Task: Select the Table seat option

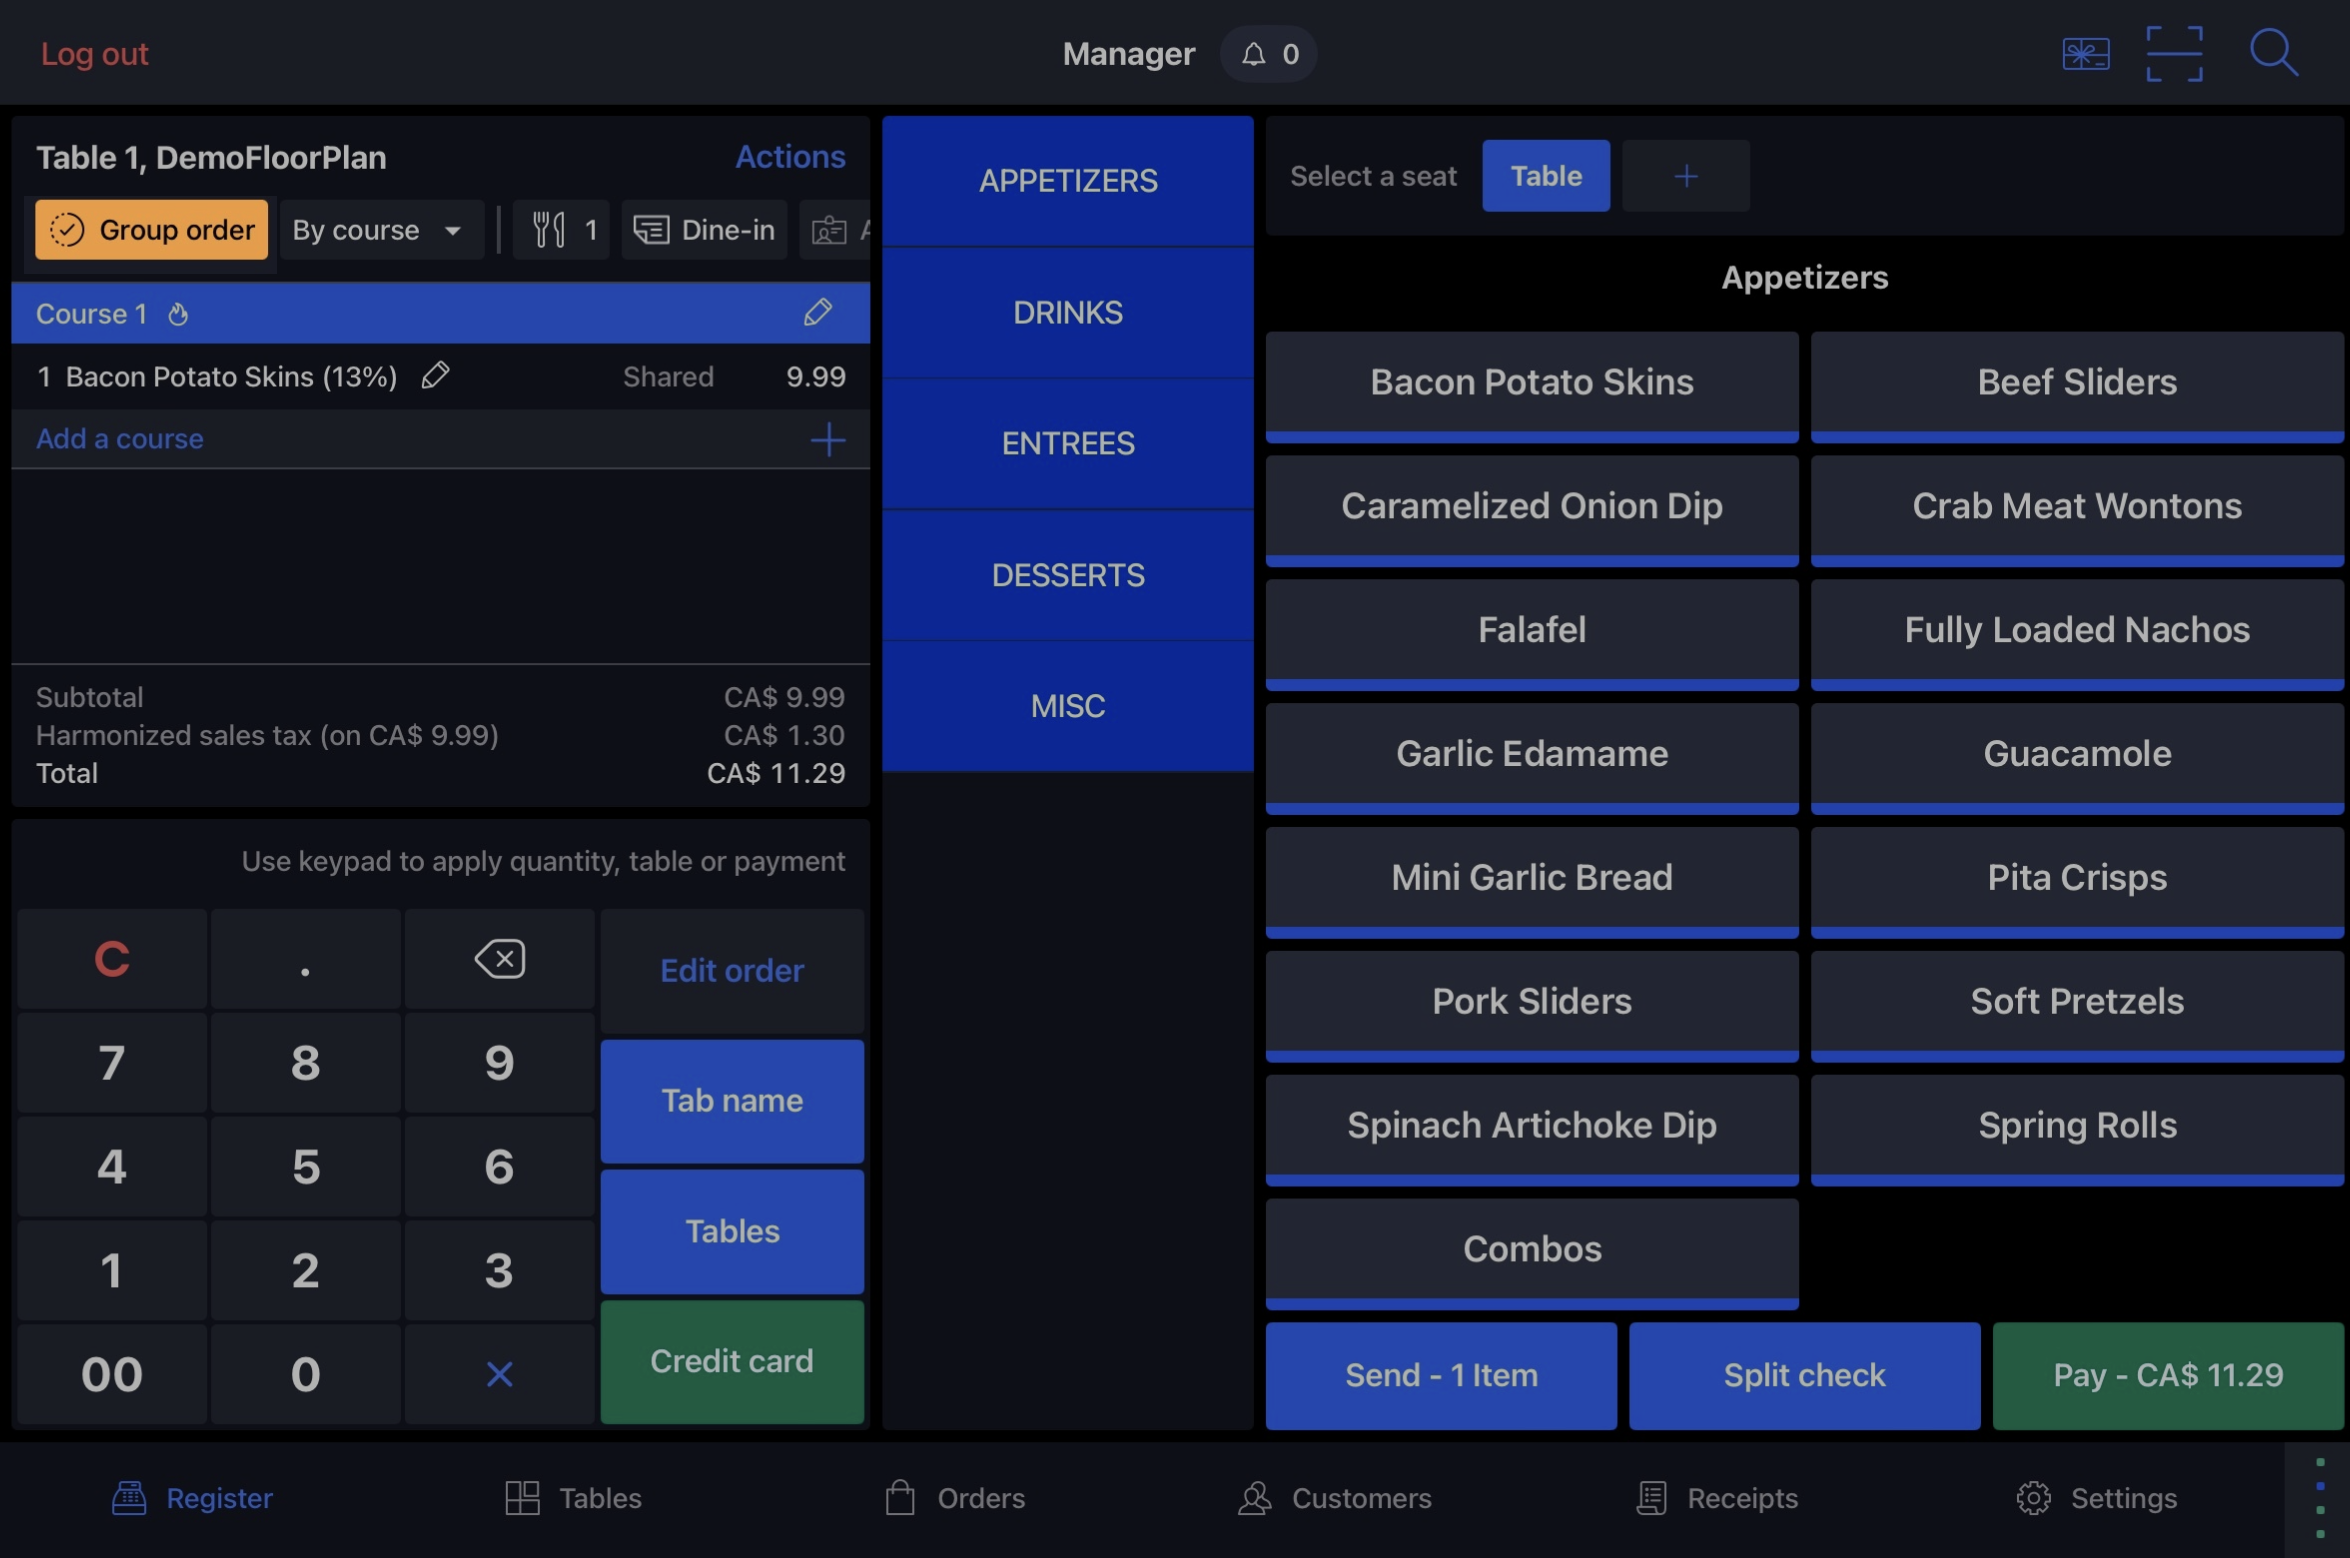Action: [1545, 176]
